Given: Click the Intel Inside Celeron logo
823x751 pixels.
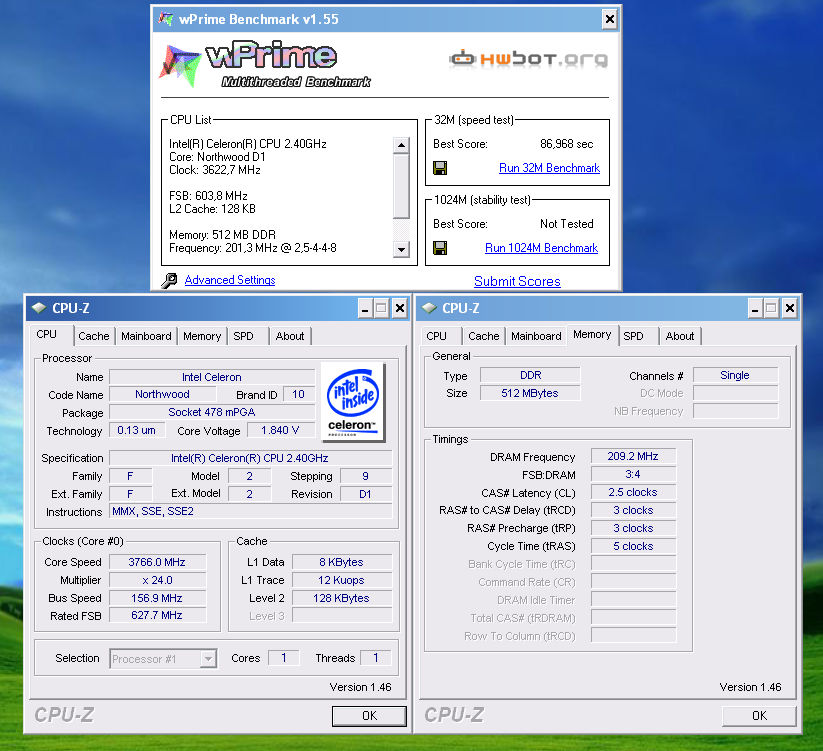Looking at the screenshot, I should click(x=353, y=402).
